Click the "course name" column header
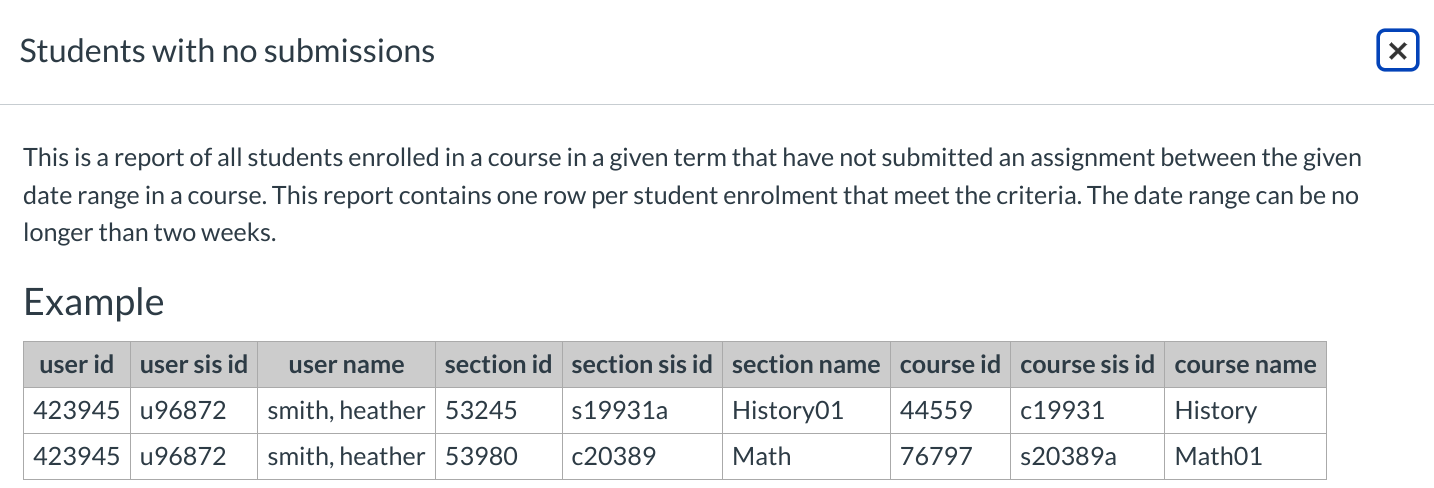This screenshot has height=488, width=1434. pos(1245,365)
